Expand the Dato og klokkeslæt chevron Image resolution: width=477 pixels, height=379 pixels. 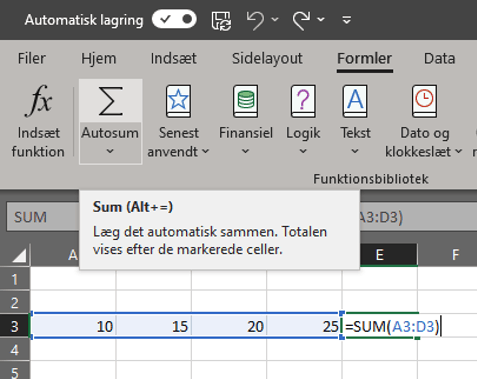click(x=459, y=151)
